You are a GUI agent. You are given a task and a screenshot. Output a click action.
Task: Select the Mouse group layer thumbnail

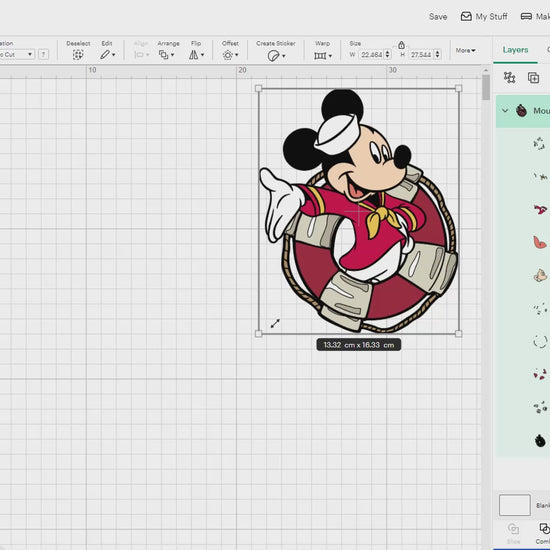521,111
